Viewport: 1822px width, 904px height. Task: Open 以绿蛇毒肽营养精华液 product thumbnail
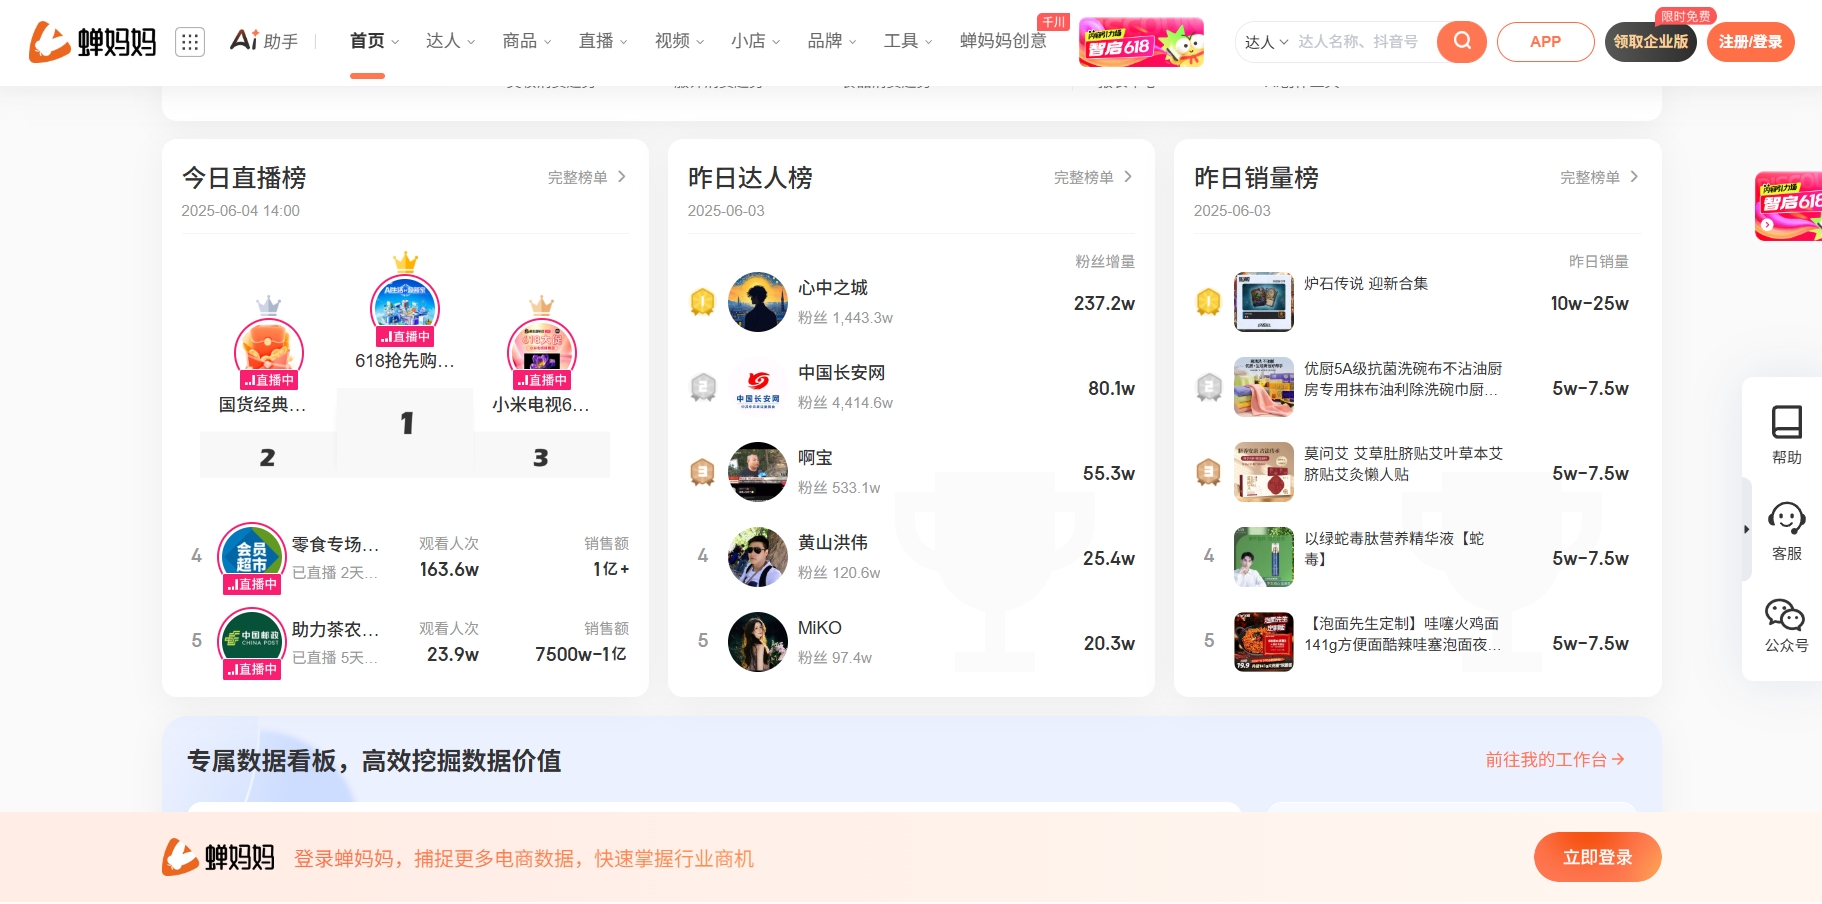[x=1264, y=557]
